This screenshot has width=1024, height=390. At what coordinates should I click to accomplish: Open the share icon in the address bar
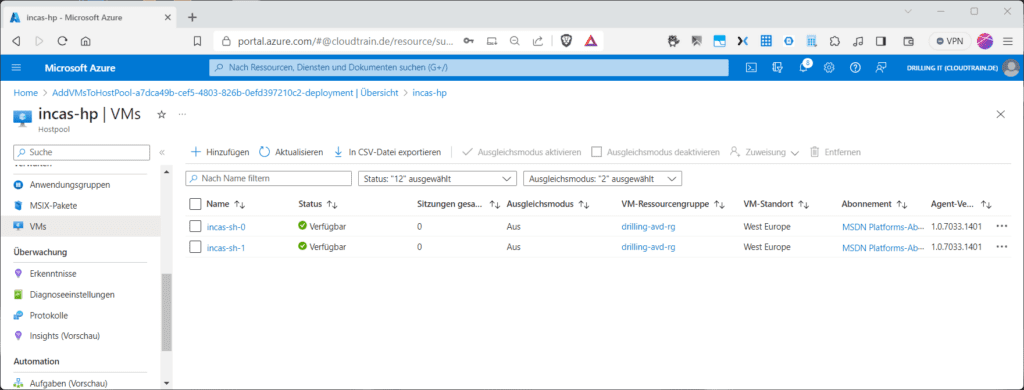[537, 41]
